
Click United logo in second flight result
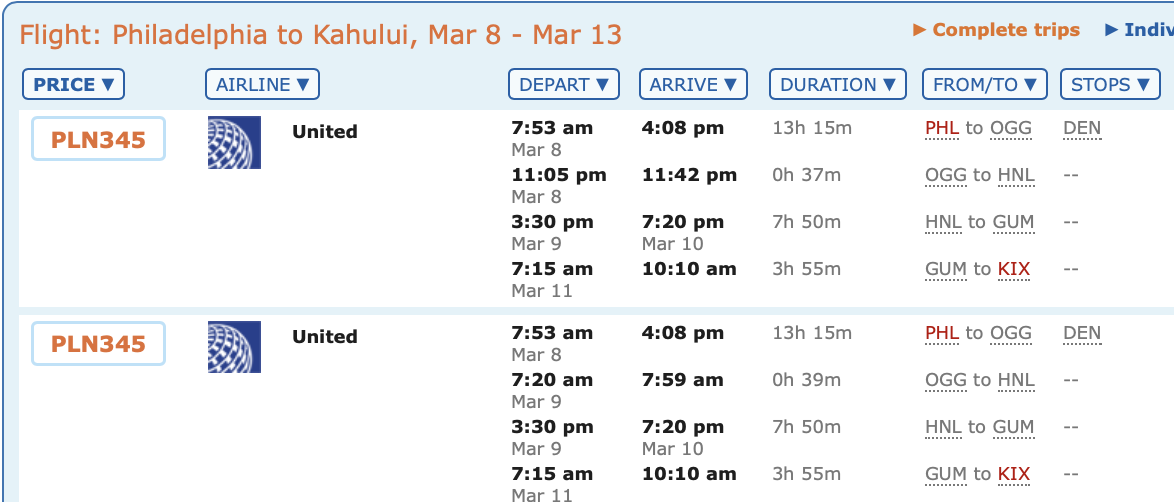pyautogui.click(x=234, y=347)
